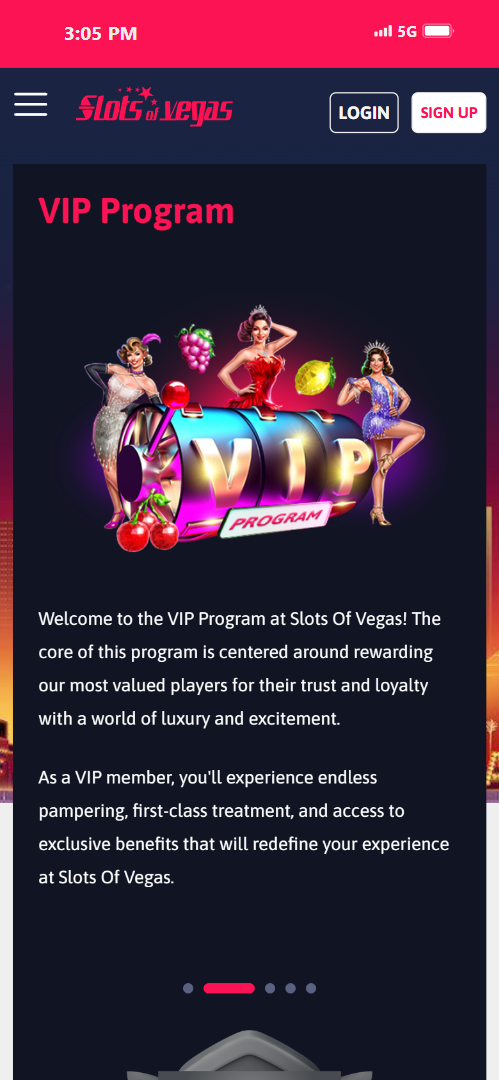Tap the LOGIN button
The height and width of the screenshot is (1080, 499).
364,112
